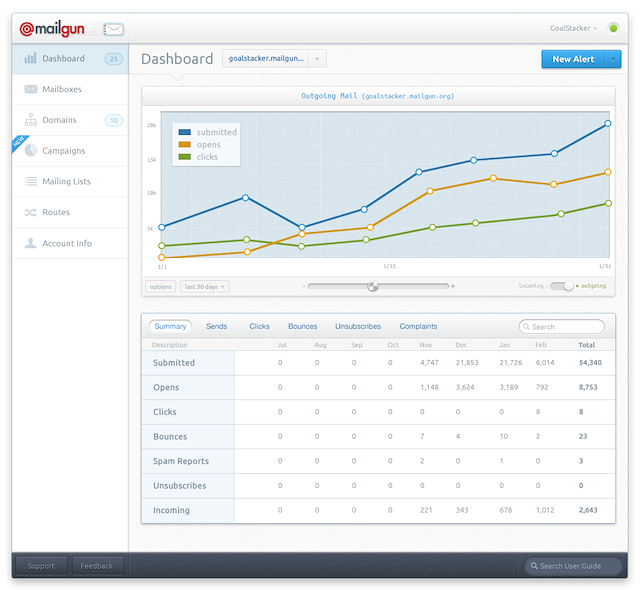Click the green clicks legend swatch

pos(184,157)
